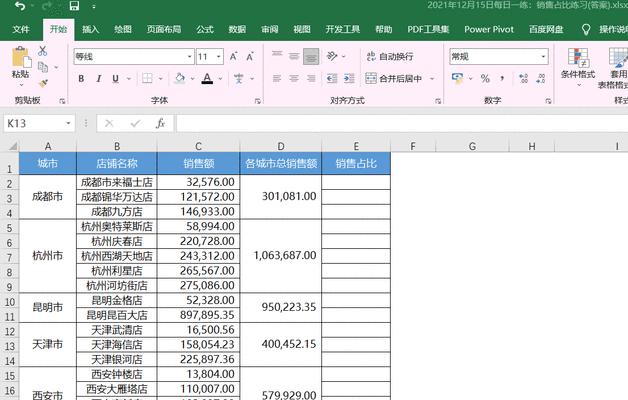Open font color dropdown arrow
The height and width of the screenshot is (400, 628).
221,78
